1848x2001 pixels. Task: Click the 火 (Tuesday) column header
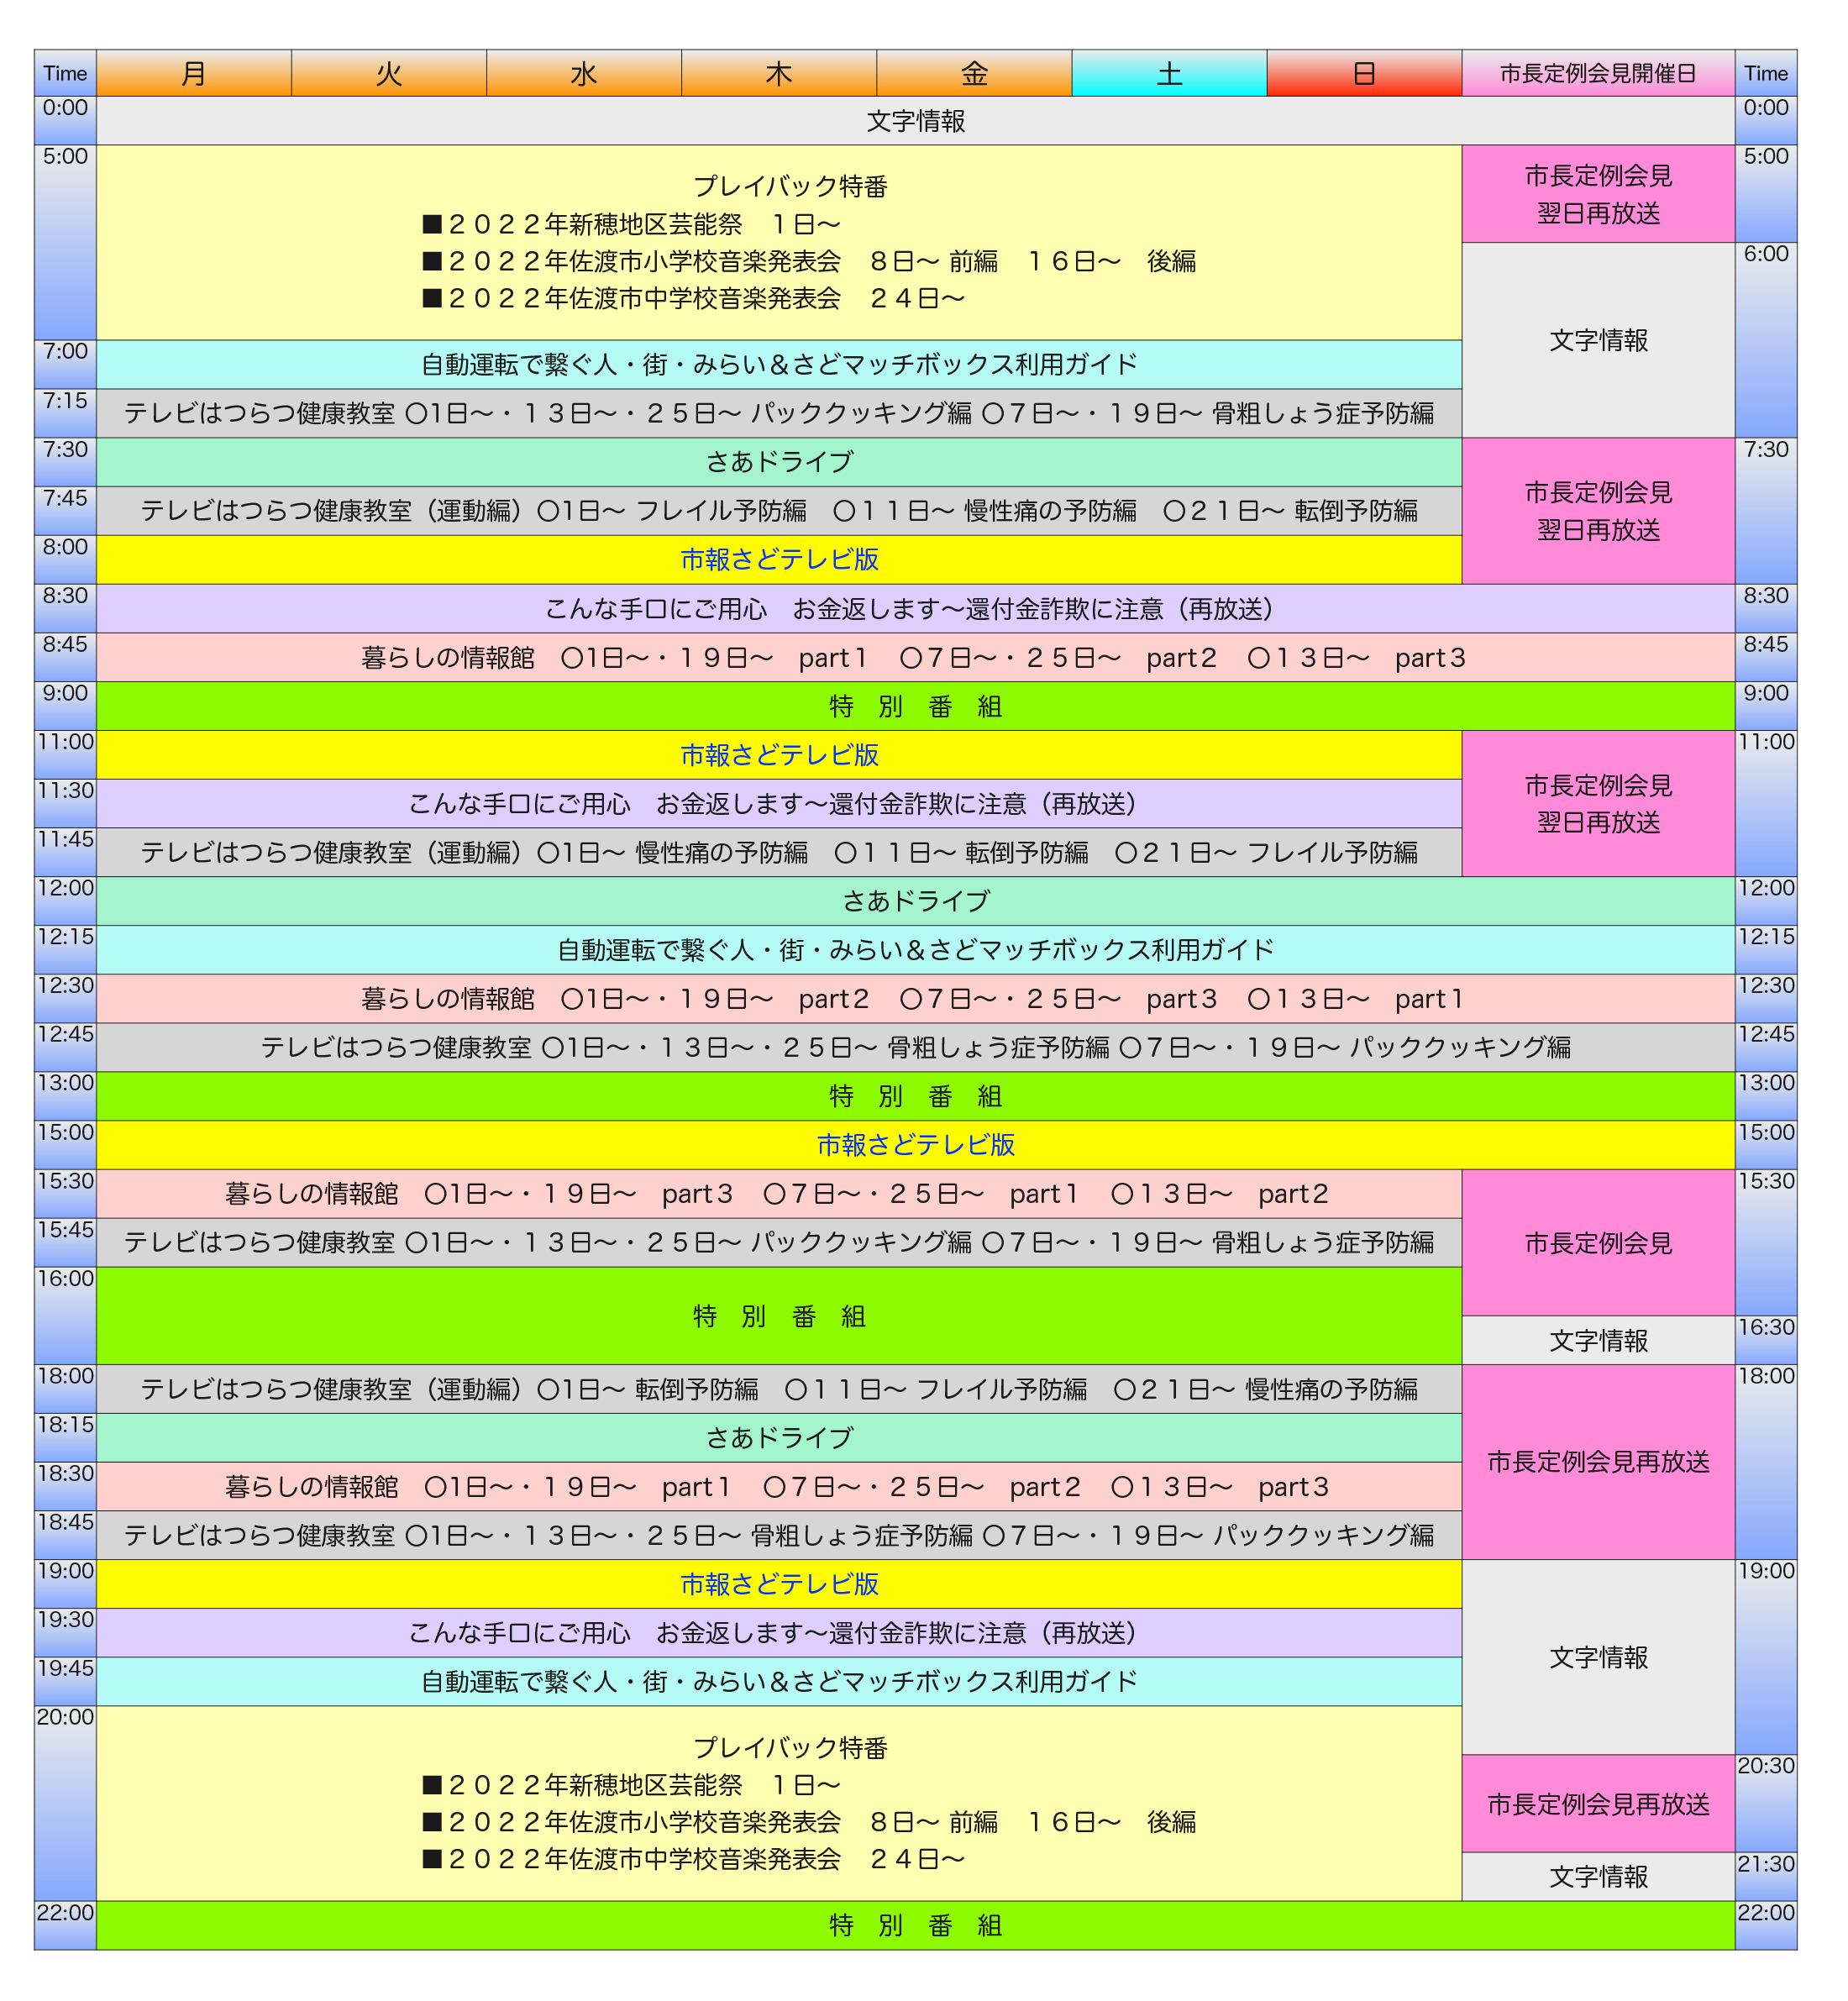click(389, 73)
